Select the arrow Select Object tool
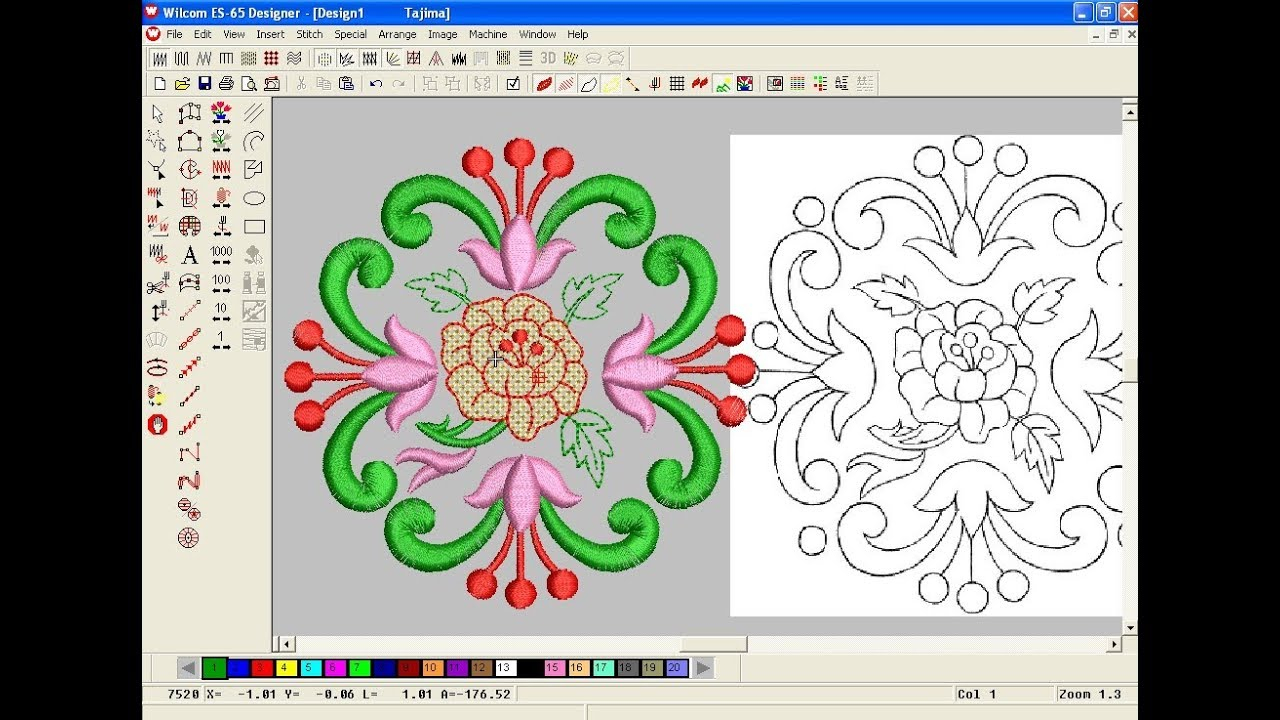Screen dimensions: 1280x720 point(157,113)
